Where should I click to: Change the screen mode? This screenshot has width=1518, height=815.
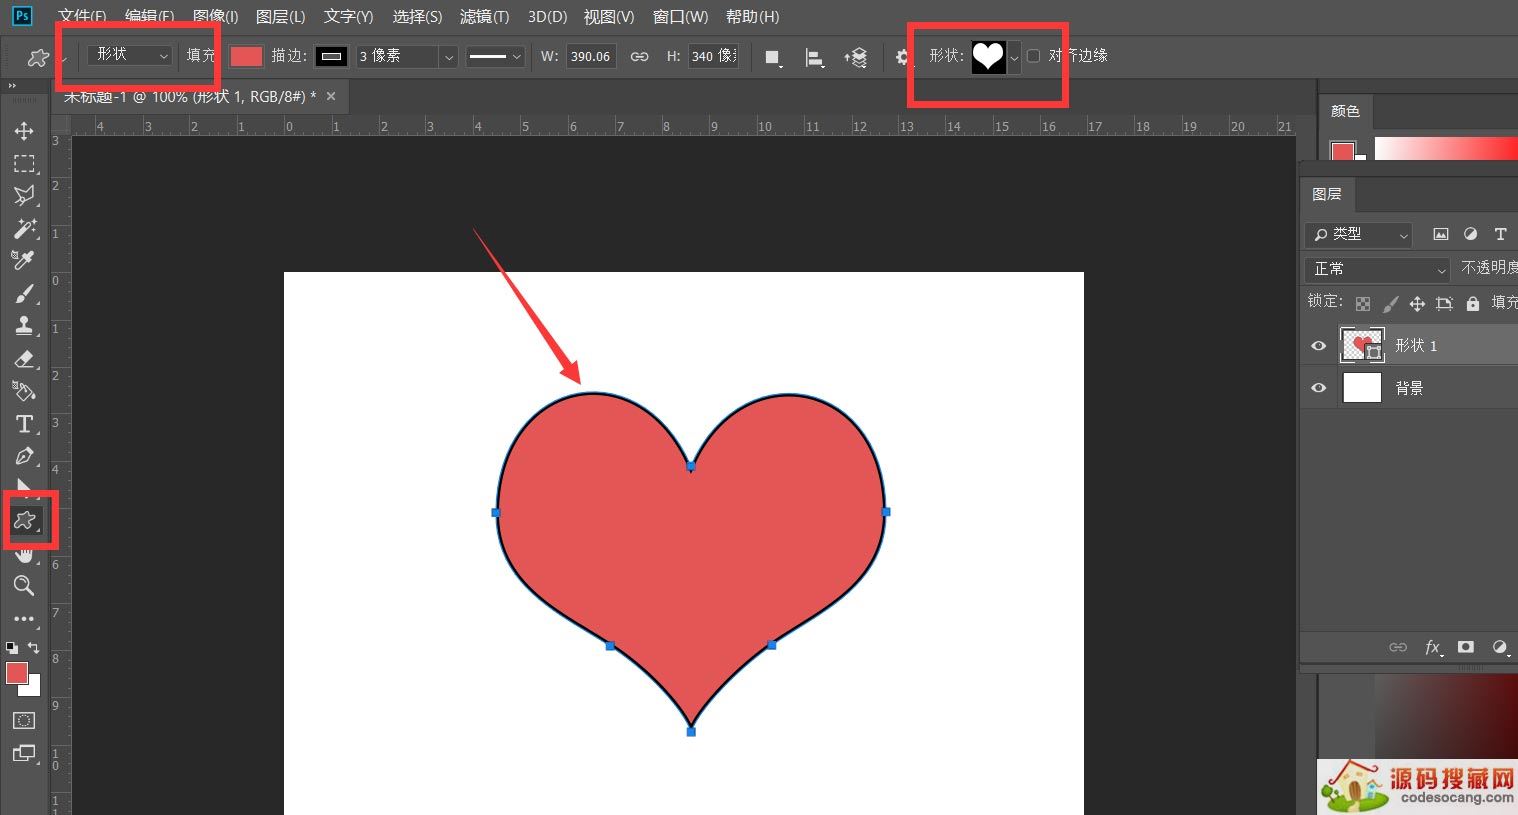coord(24,753)
